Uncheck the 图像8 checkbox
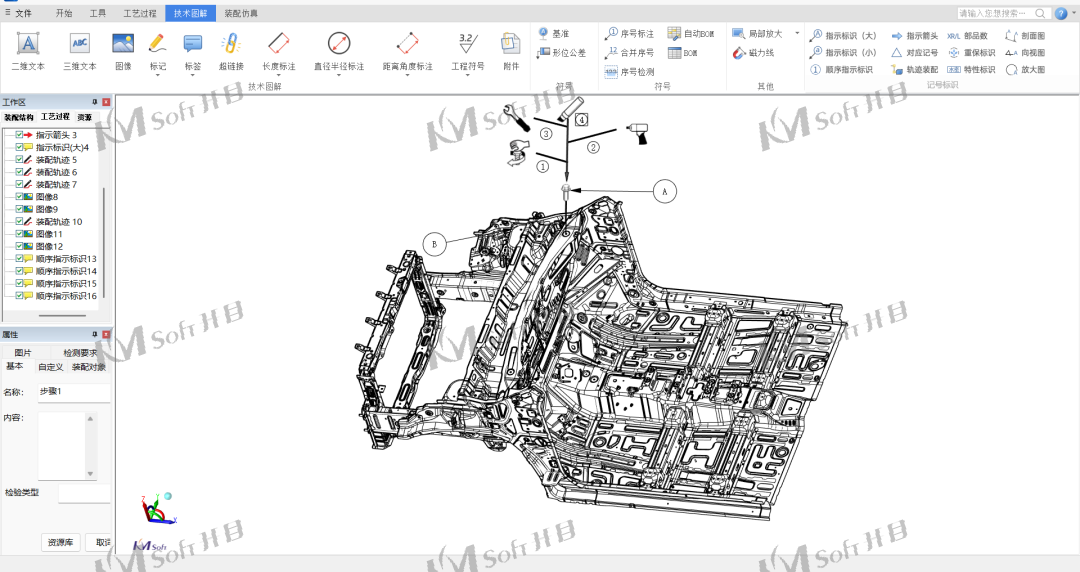 point(20,197)
